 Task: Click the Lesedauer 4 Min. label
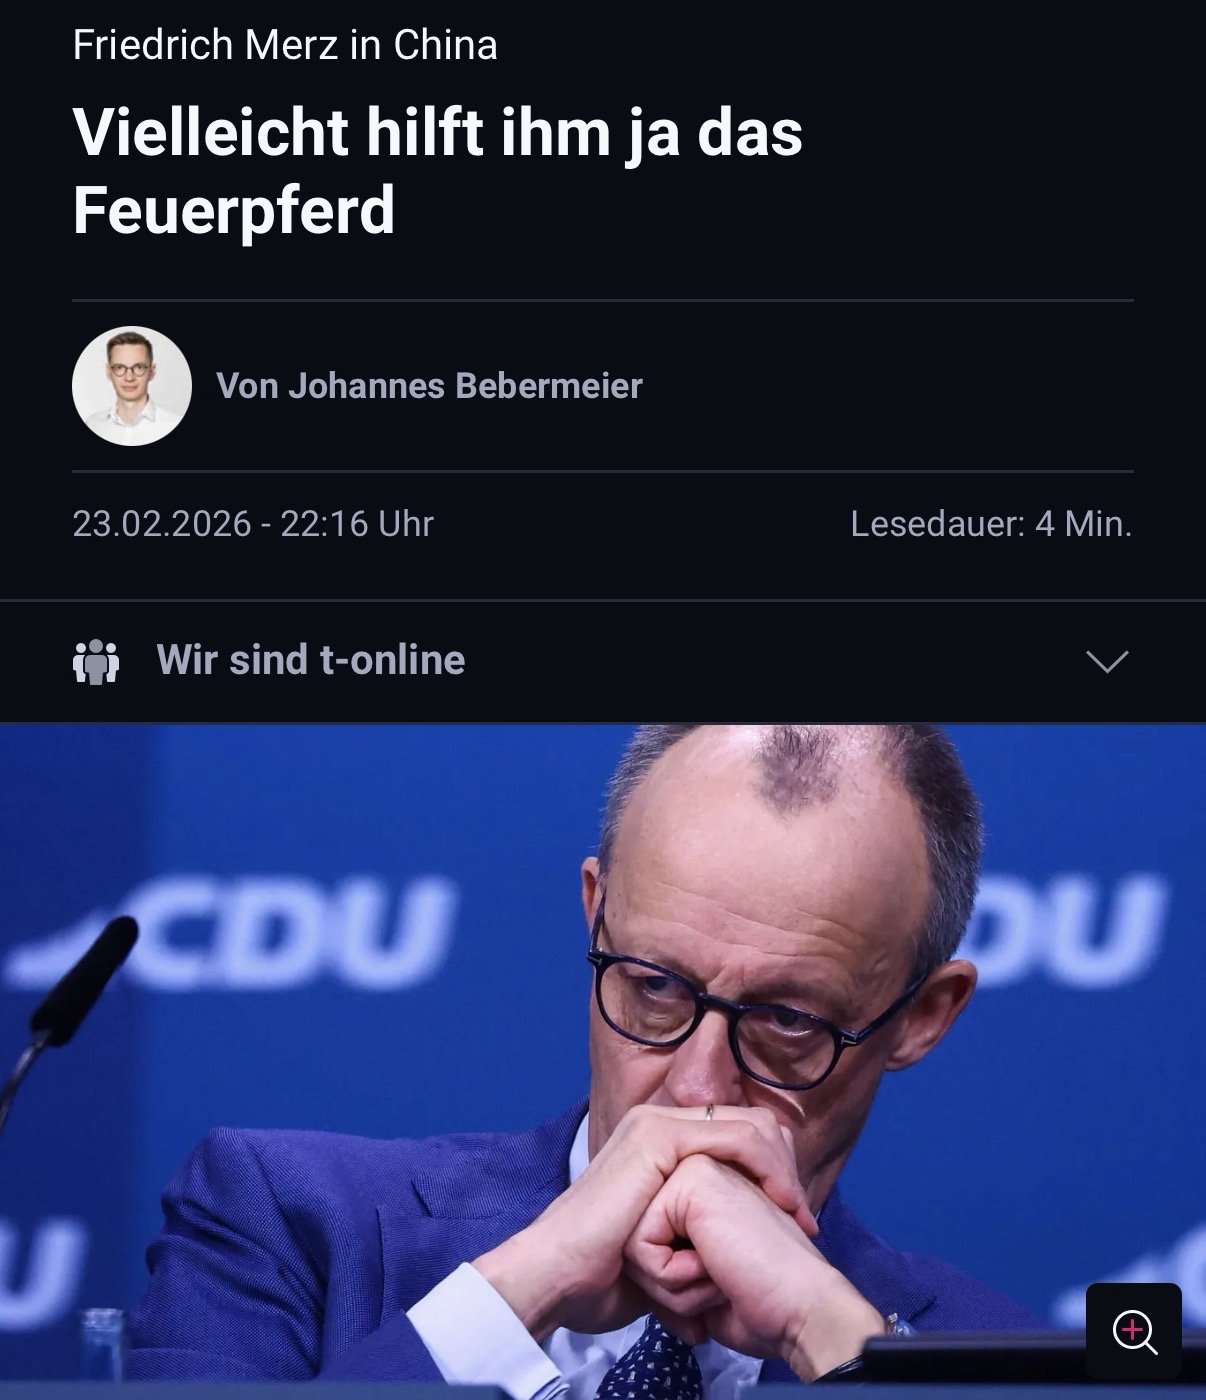coord(991,523)
